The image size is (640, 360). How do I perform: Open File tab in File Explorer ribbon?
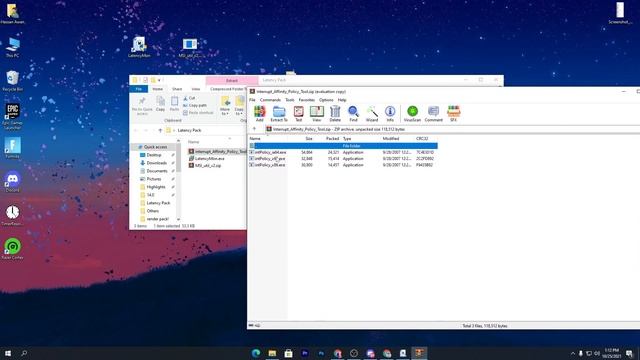pos(139,89)
